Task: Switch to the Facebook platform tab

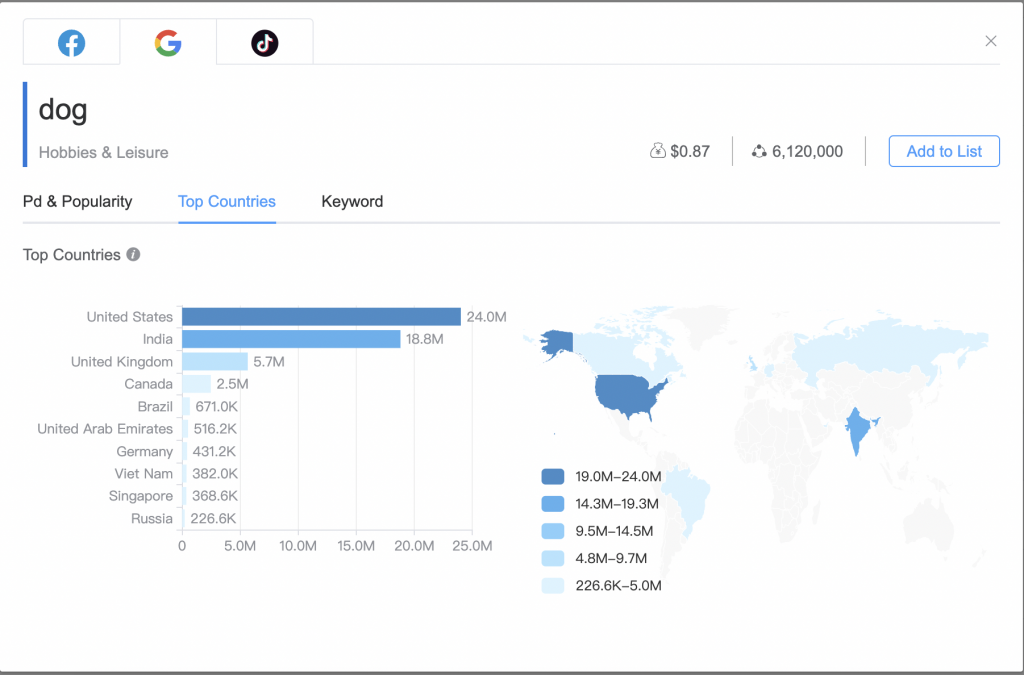Action: point(70,42)
